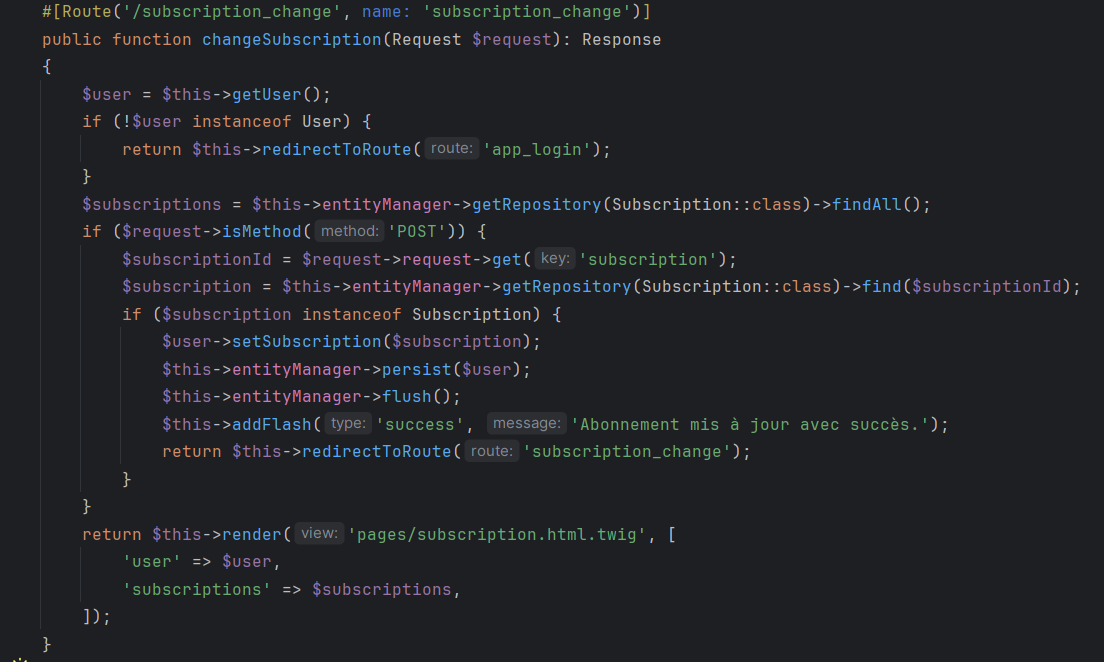Click the Response return type
The image size is (1104, 662).
point(621,40)
